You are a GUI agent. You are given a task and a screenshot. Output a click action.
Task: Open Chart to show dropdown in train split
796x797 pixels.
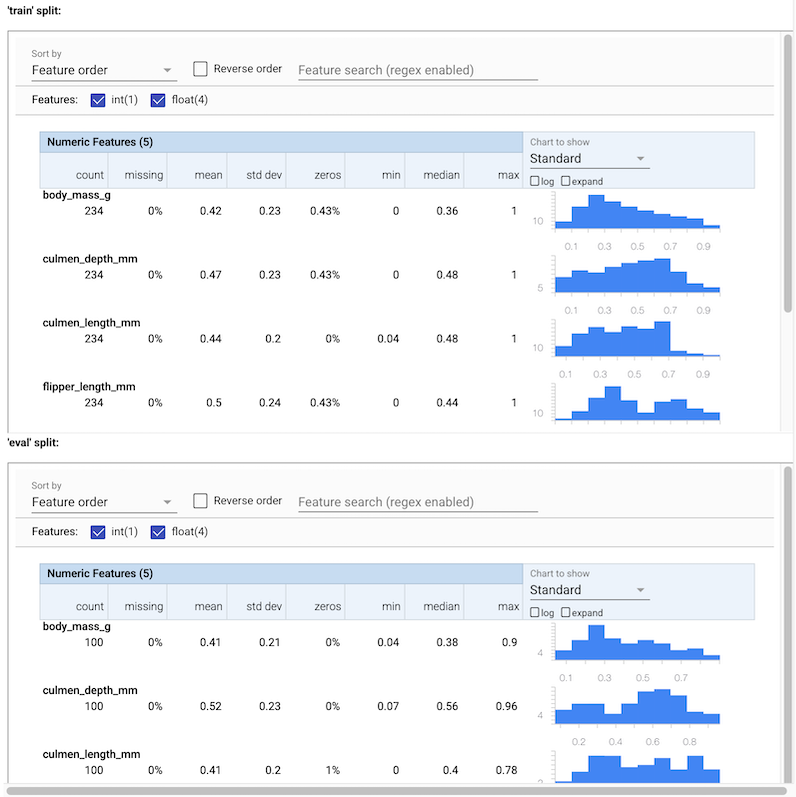coord(589,159)
